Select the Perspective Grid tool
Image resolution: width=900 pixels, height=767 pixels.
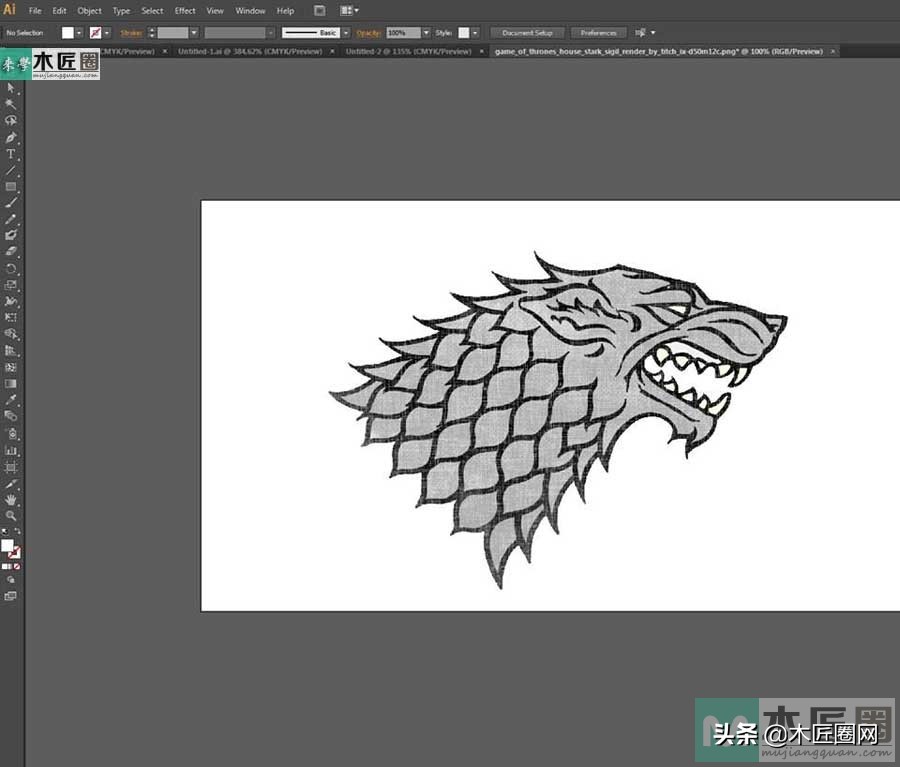(10, 350)
